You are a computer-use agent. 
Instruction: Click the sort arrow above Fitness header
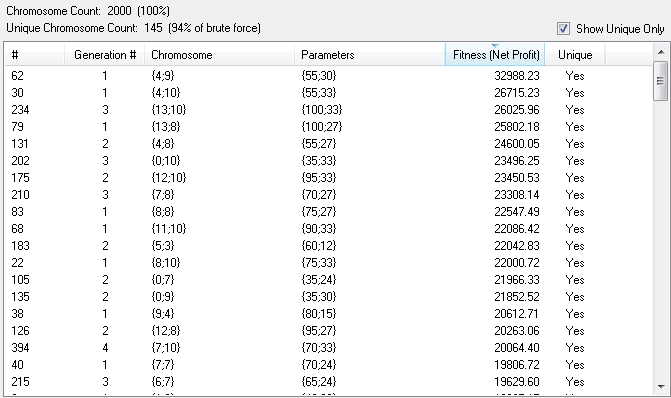[495, 45]
